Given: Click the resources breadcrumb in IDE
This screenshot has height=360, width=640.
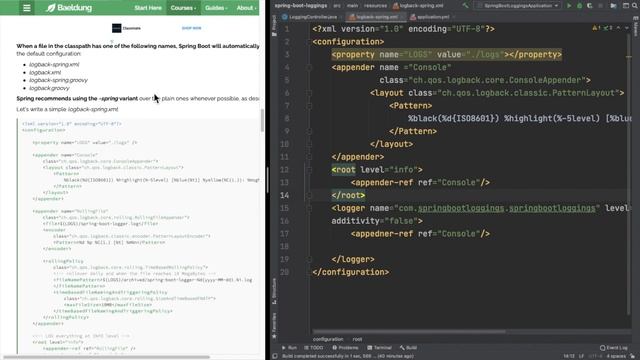Looking at the screenshot, I should [x=375, y=6].
